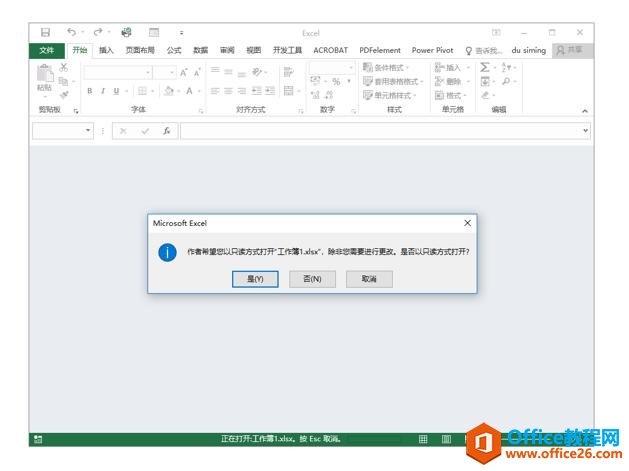Click the Merge and Center icon
The width and height of the screenshot is (629, 471).
tap(288, 91)
